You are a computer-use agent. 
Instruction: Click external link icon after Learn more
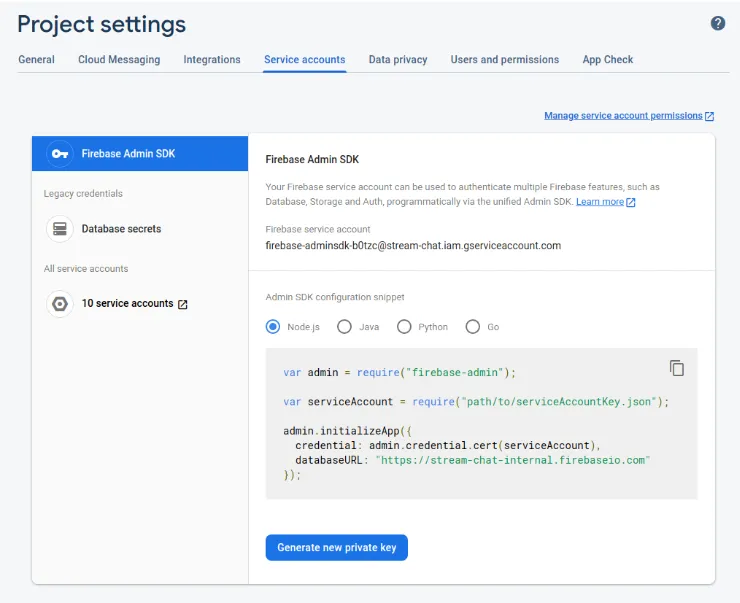[x=631, y=202]
